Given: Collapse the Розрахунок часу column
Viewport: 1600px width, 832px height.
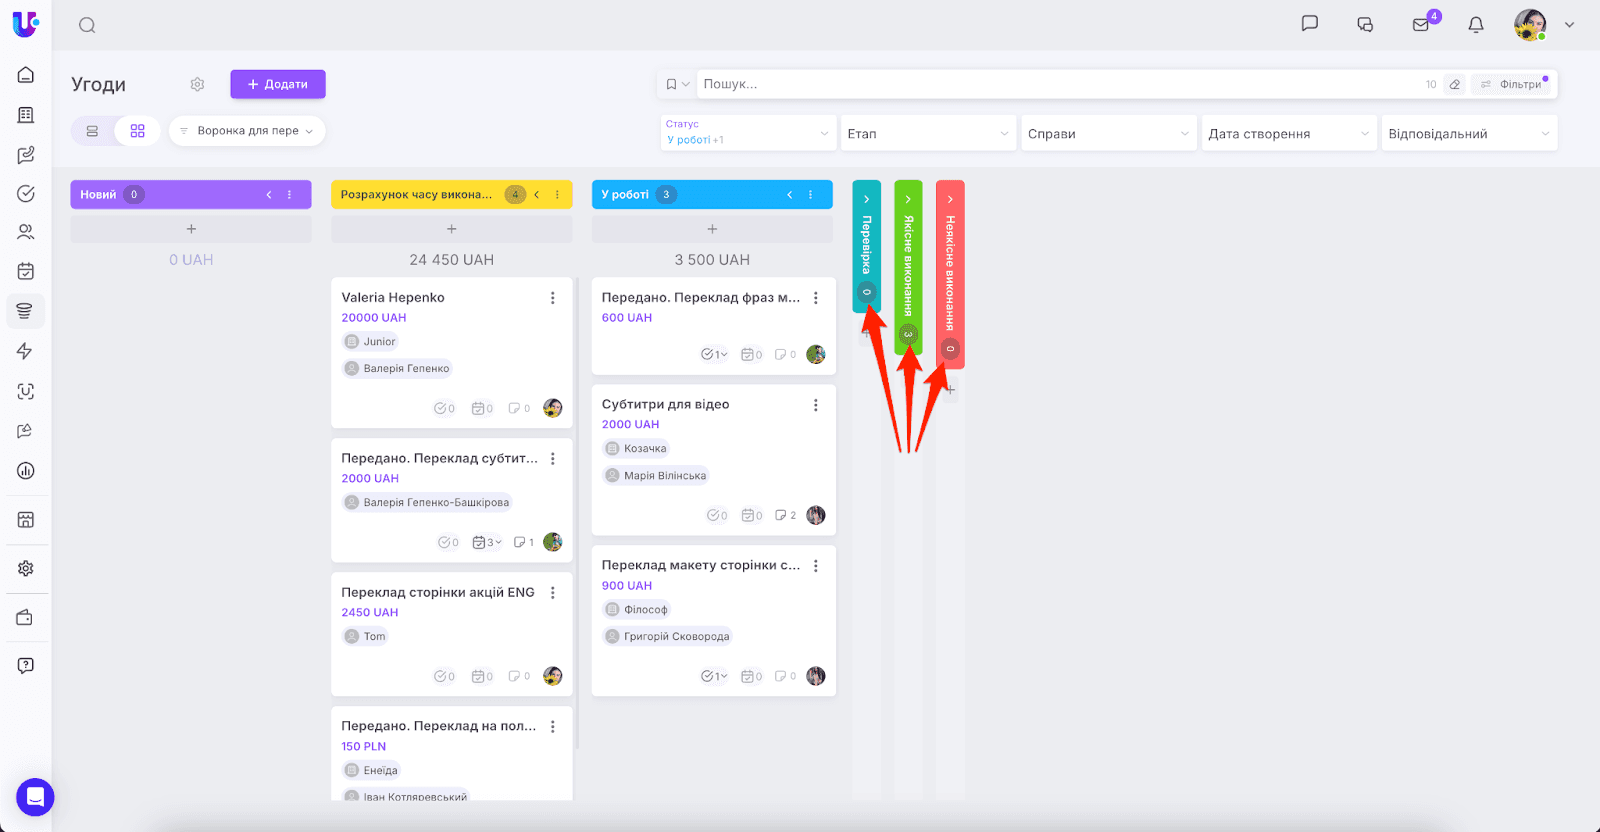Looking at the screenshot, I should pos(537,195).
